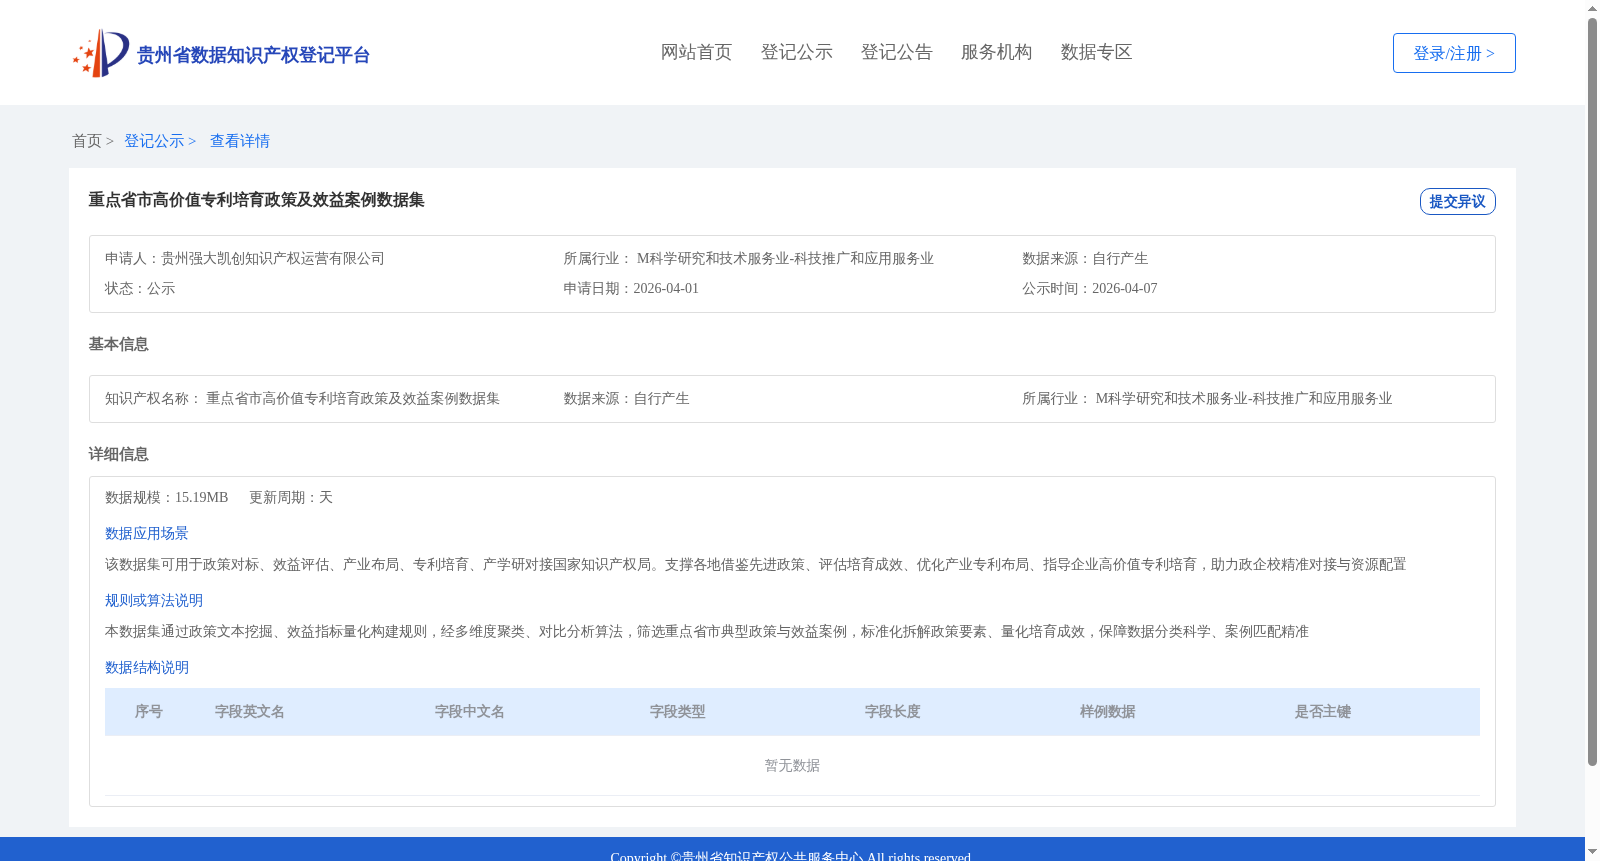The height and width of the screenshot is (861, 1600).
Task: Click publicity time 2026-04-07
Action: [x=1125, y=288]
